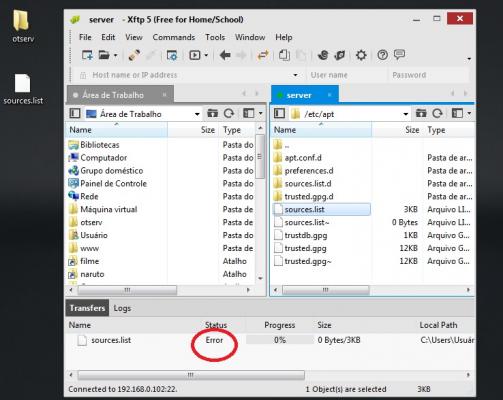This screenshot has height=400, width=503.
Task: Click the local pane New Folder icon
Action: [212, 113]
